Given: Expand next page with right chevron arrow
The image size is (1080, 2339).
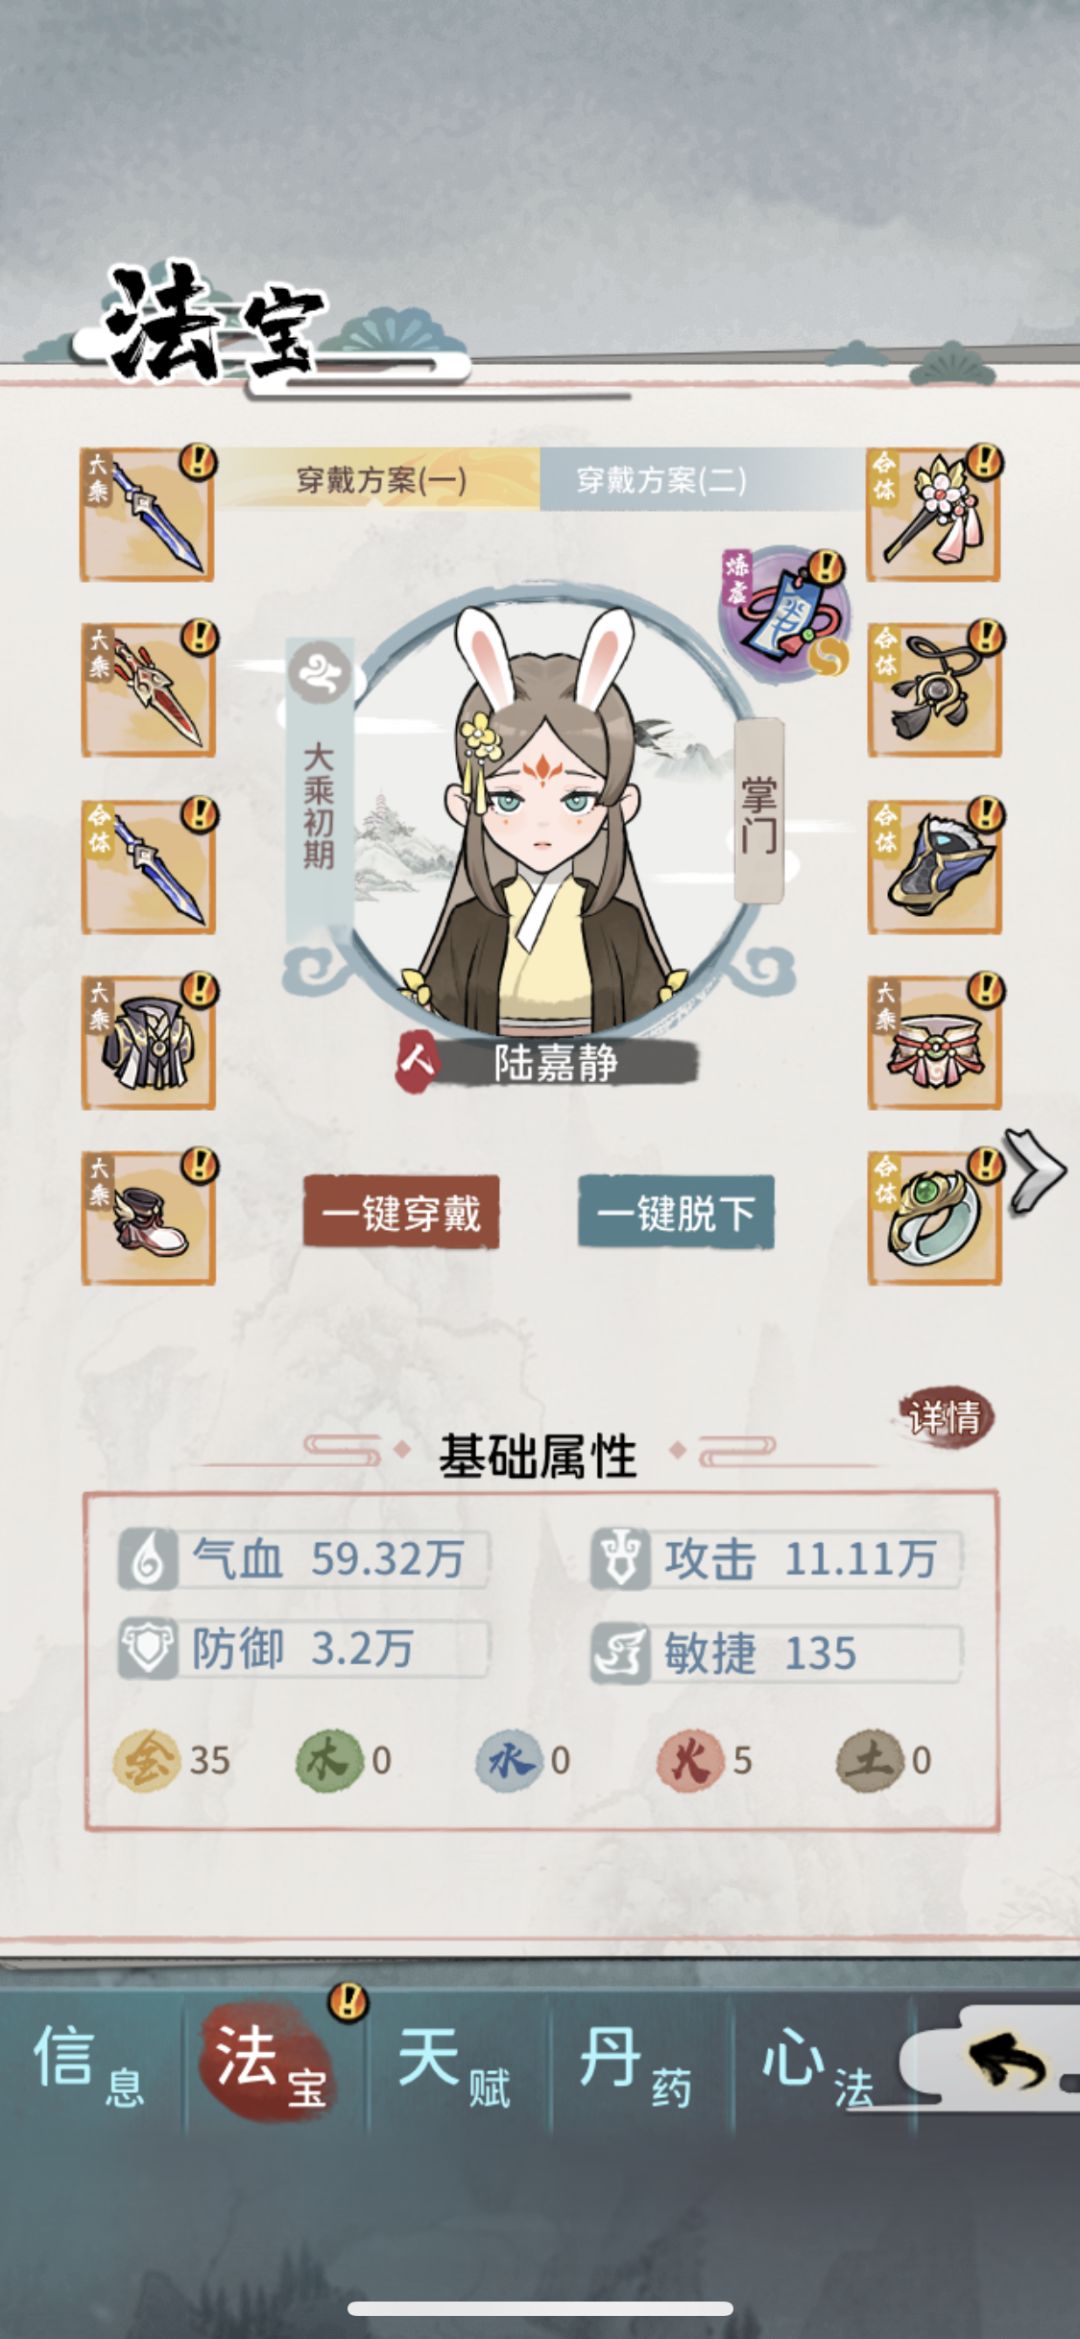Looking at the screenshot, I should tap(1036, 1171).
